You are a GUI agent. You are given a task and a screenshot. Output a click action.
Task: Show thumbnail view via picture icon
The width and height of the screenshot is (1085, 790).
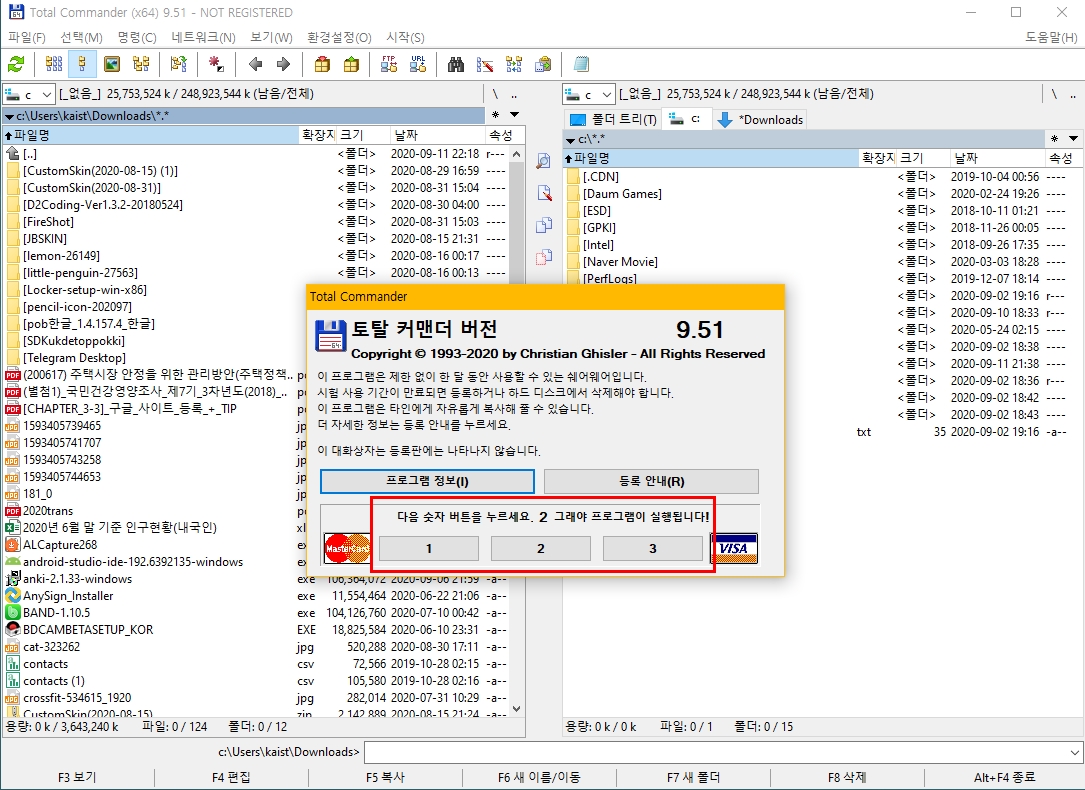(x=112, y=65)
